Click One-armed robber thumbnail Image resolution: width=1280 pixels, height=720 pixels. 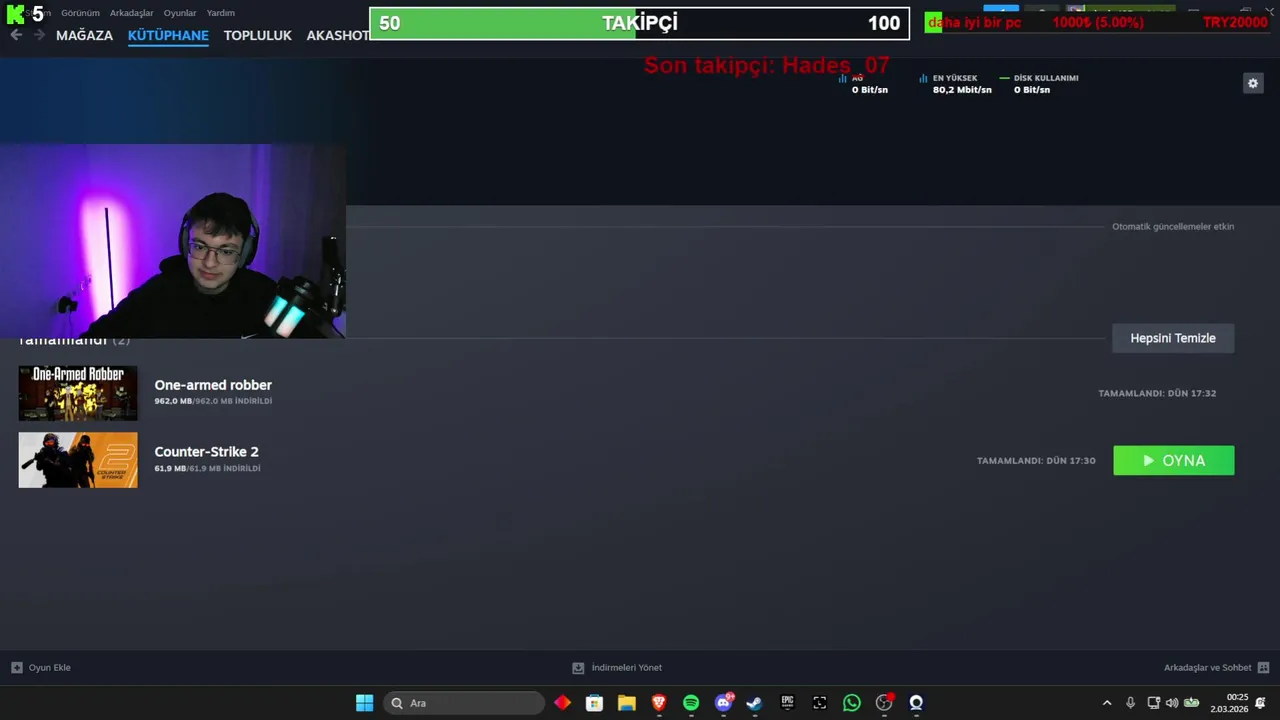click(78, 393)
